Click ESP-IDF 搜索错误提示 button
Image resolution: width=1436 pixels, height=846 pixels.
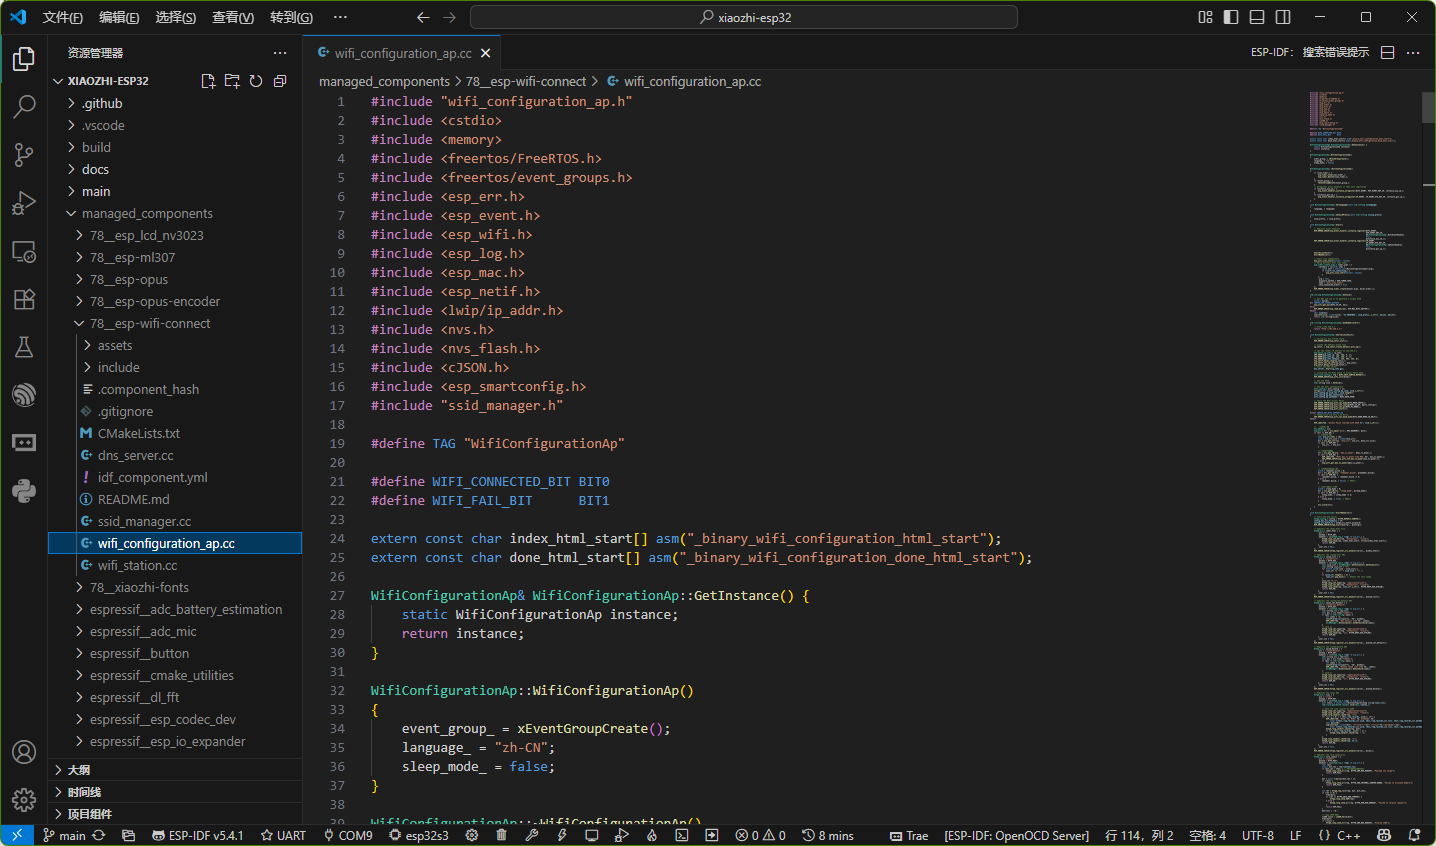1334,52
